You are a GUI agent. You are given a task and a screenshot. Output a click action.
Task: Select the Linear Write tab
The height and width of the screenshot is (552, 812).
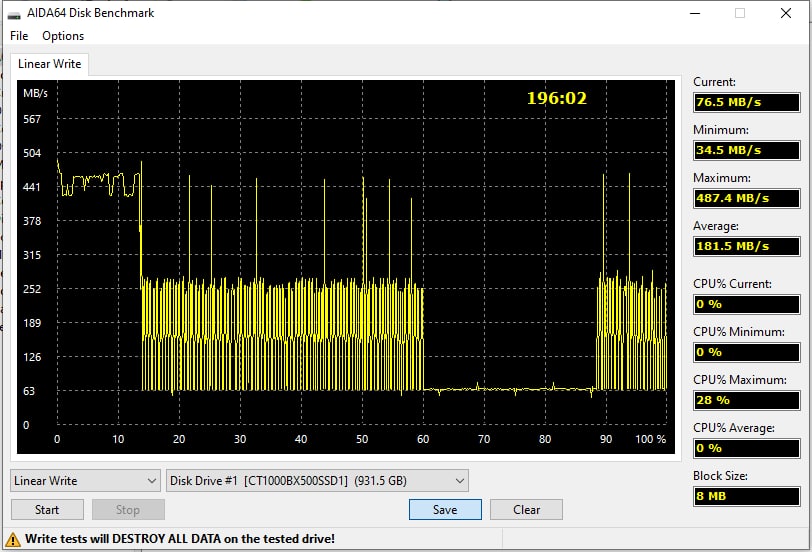(50, 64)
